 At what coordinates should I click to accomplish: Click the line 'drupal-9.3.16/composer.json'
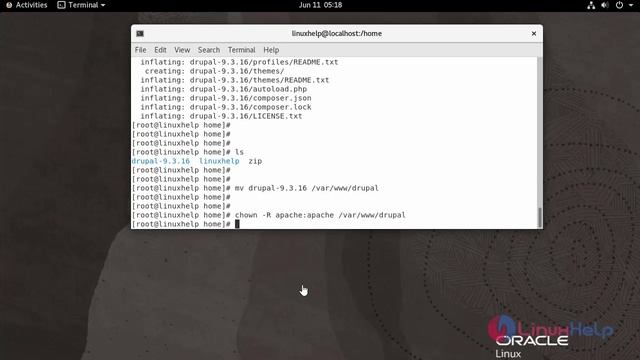pos(250,98)
